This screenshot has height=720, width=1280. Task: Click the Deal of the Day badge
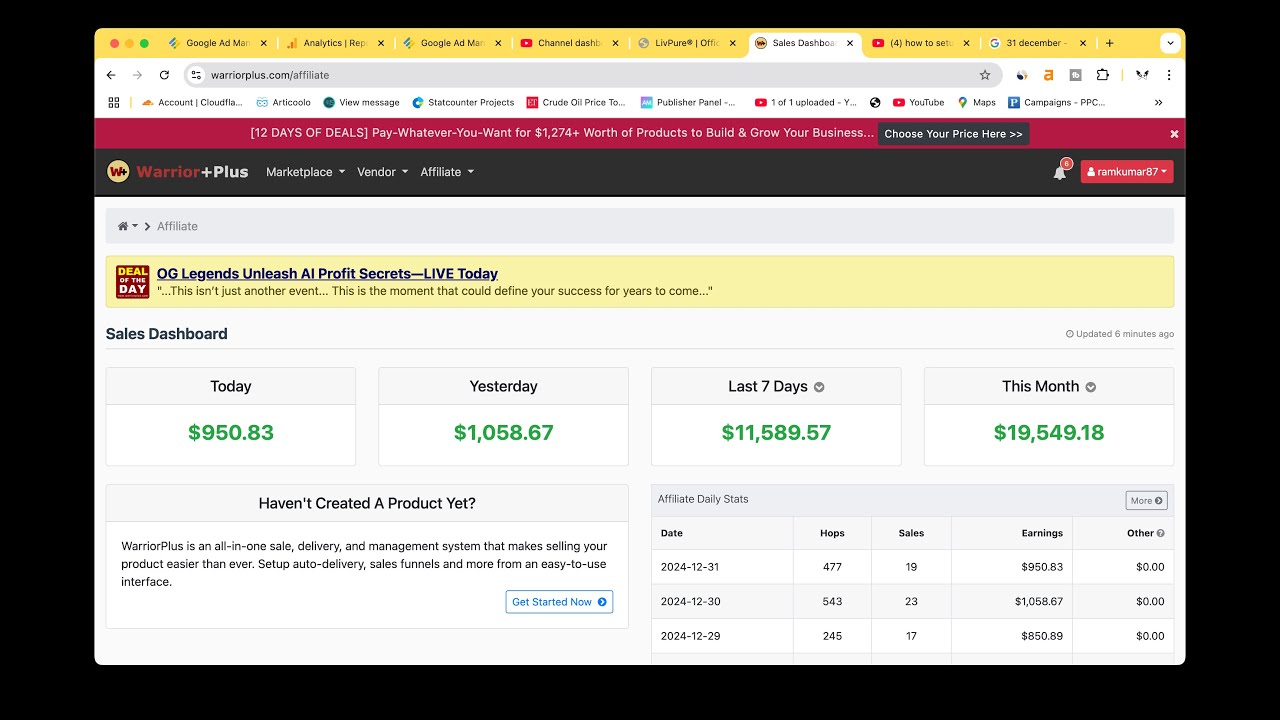click(x=132, y=282)
